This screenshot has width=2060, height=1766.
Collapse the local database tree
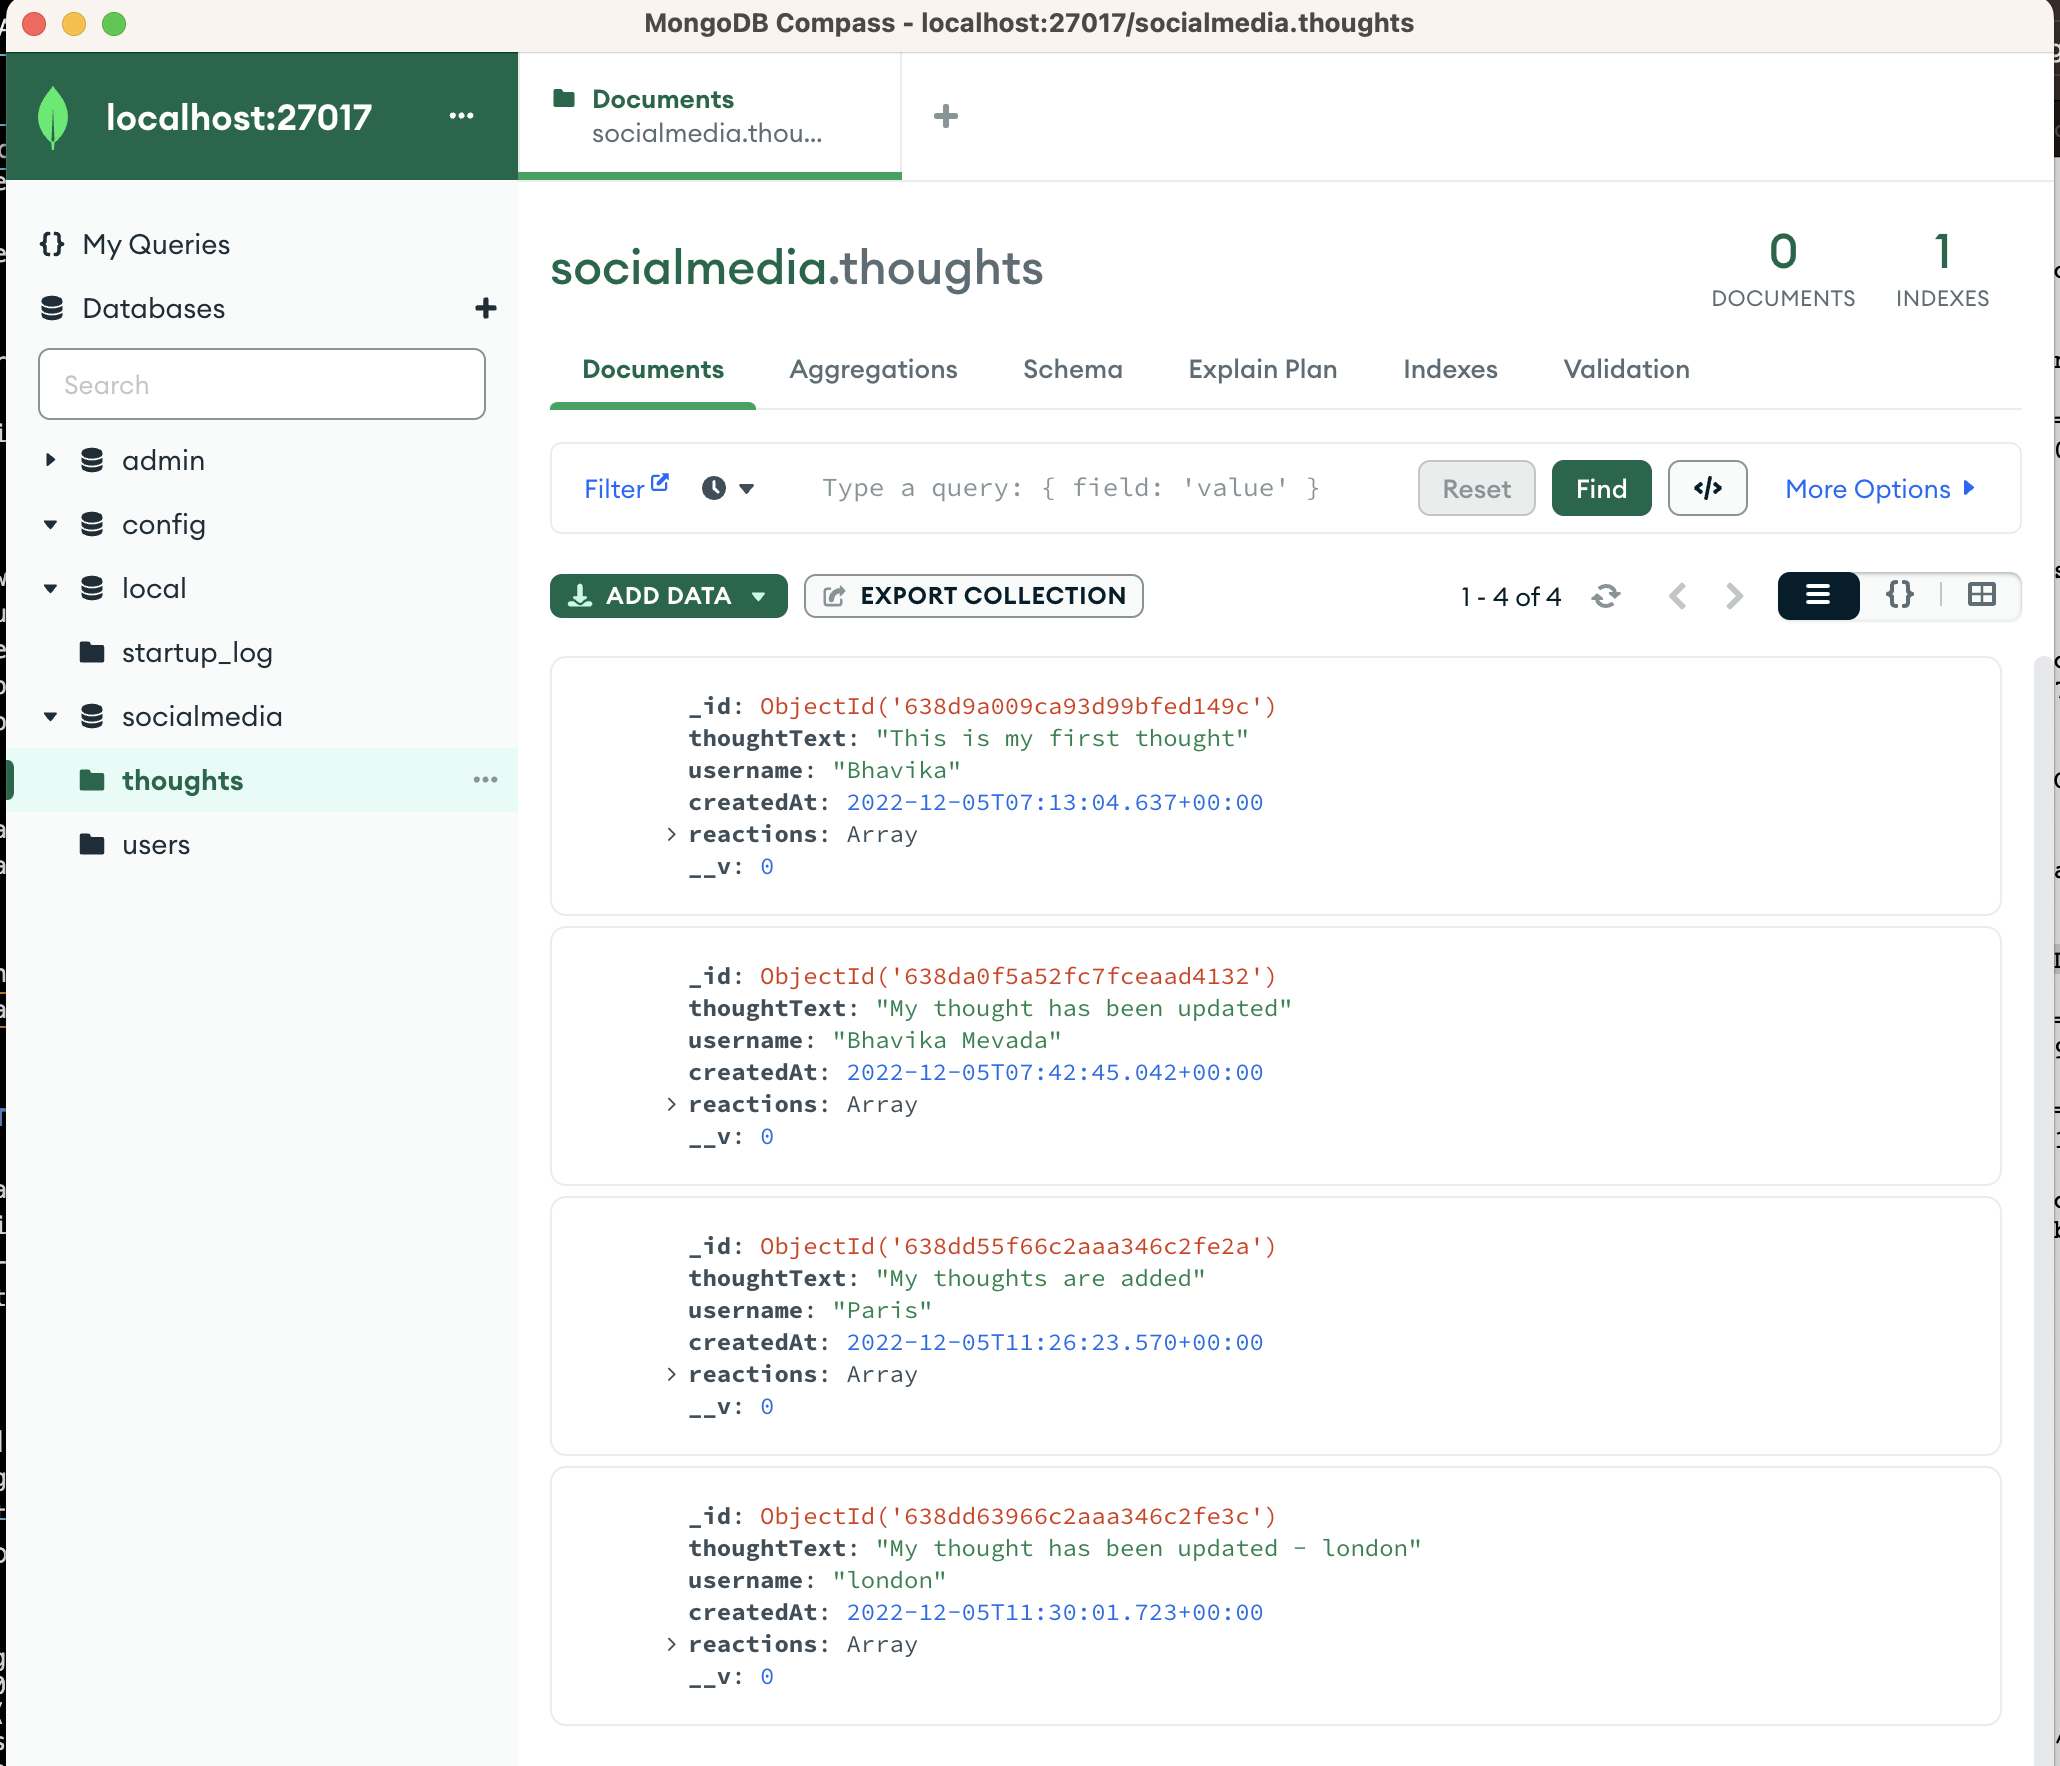click(49, 588)
